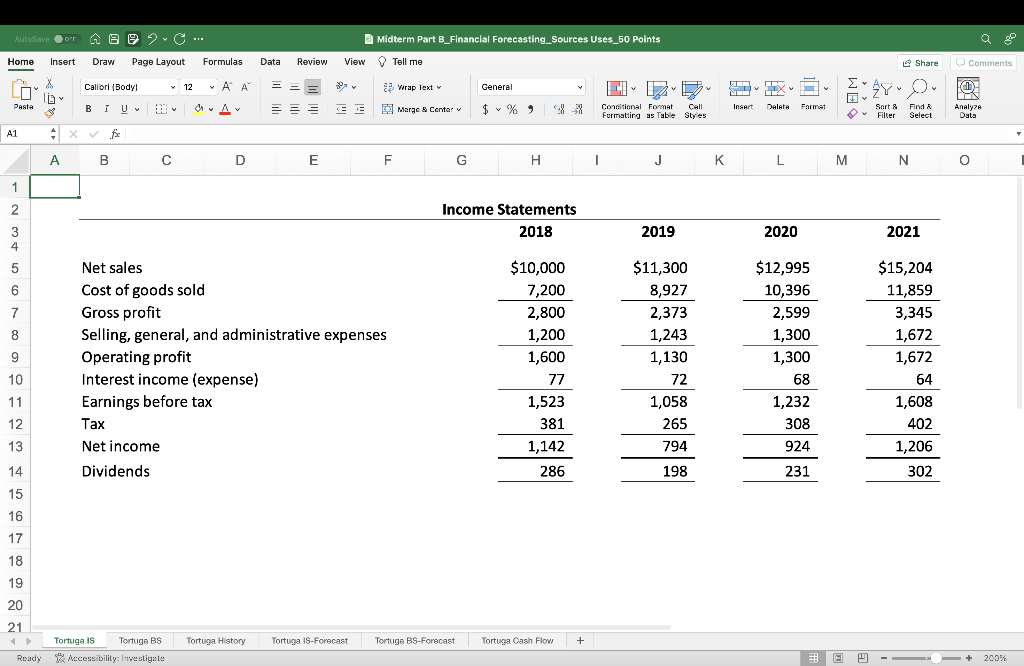
Task: Toggle Italic formatting
Action: point(106,109)
